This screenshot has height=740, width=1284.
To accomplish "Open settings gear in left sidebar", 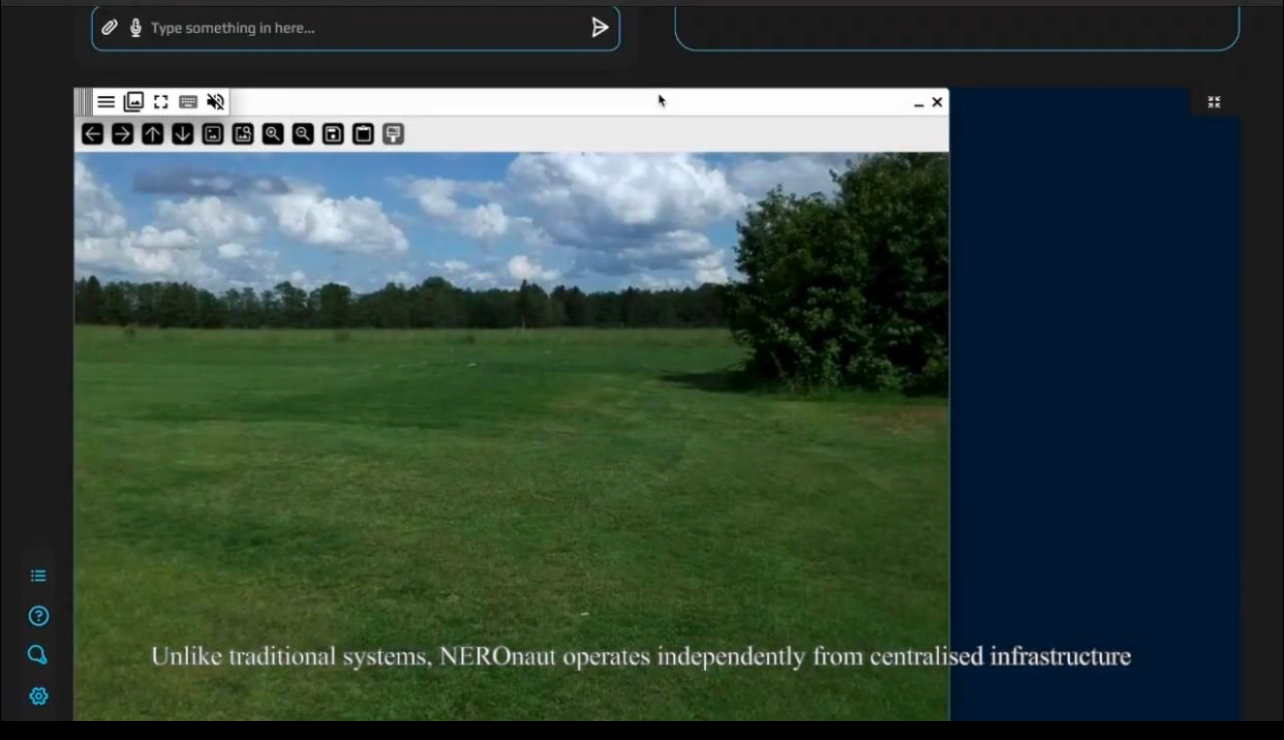I will point(38,696).
